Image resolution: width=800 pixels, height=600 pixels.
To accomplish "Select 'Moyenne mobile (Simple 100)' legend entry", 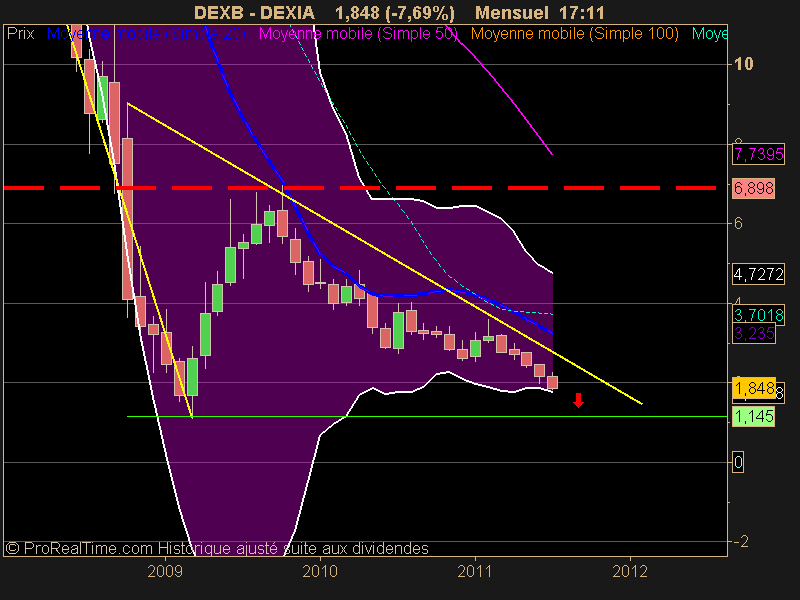I will 574,34.
